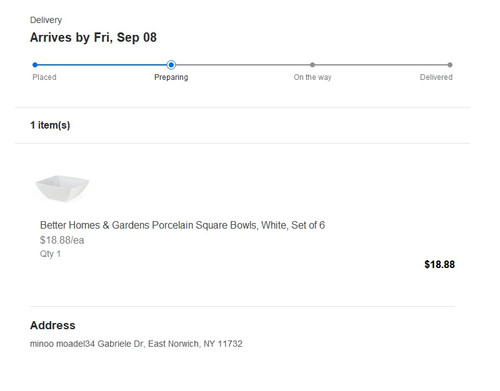Click the 1 item(s) header
The image size is (500, 391).
pos(50,125)
